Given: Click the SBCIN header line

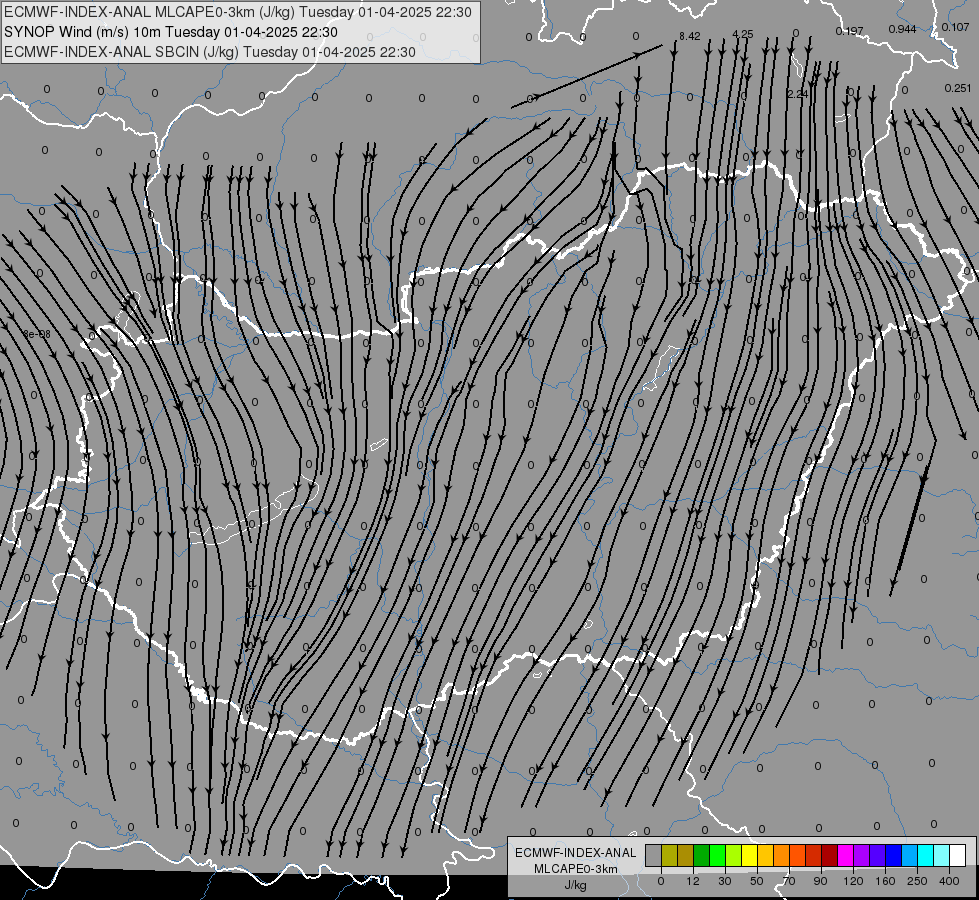Looking at the screenshot, I should tap(210, 52).
